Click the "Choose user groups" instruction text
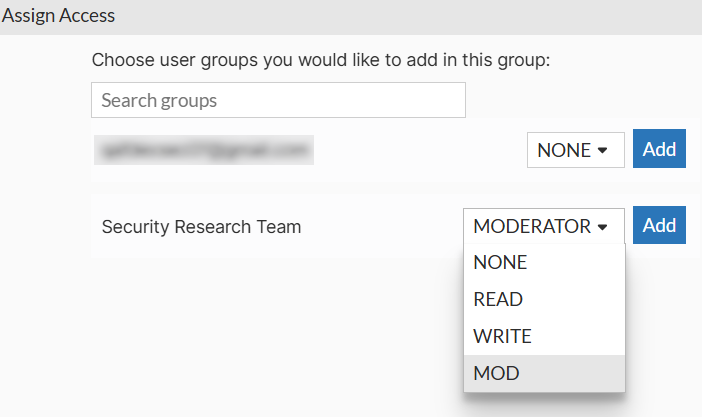 pos(321,60)
